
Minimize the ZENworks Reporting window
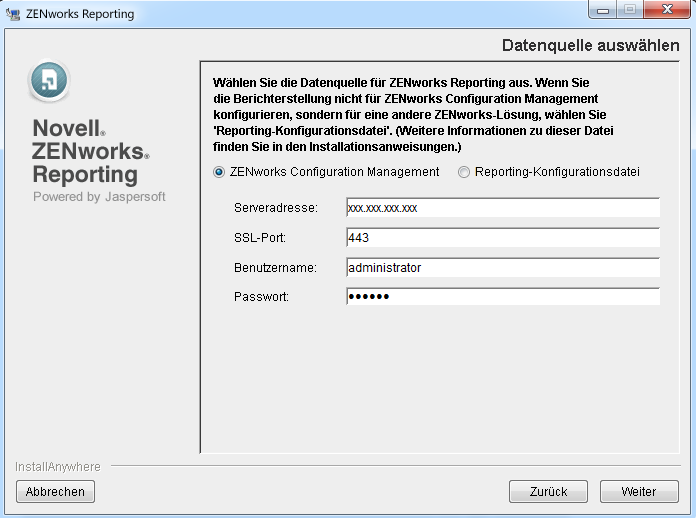click(x=602, y=10)
